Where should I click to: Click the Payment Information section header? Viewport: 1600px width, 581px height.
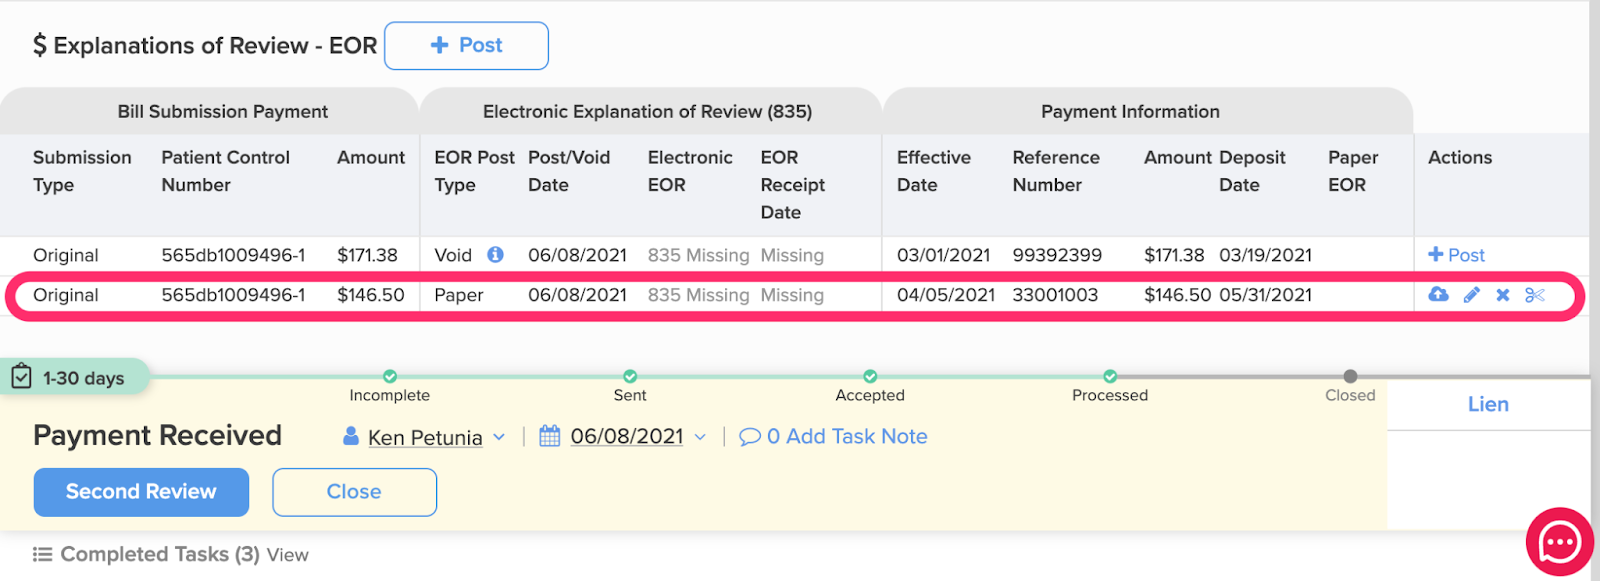pos(1130,112)
